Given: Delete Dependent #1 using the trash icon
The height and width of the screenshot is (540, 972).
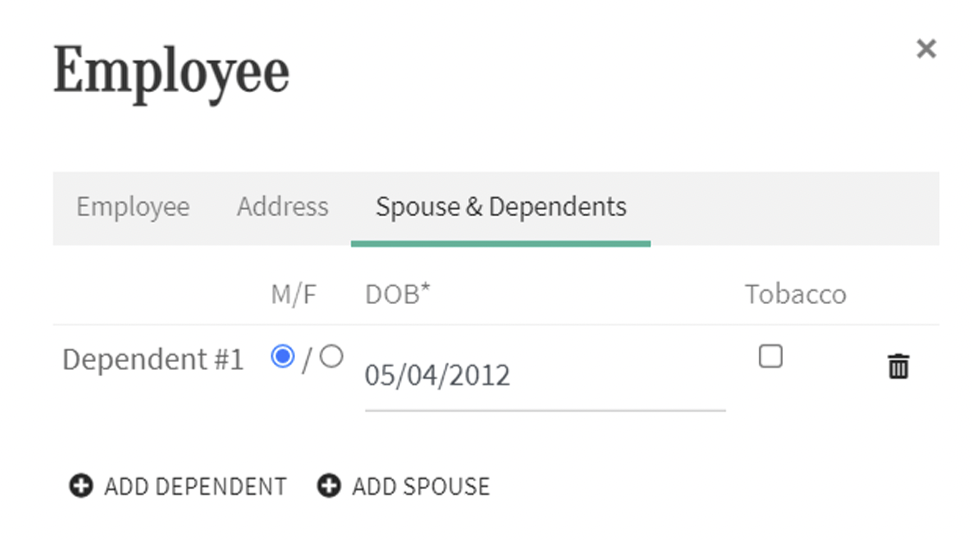Looking at the screenshot, I should click(898, 366).
